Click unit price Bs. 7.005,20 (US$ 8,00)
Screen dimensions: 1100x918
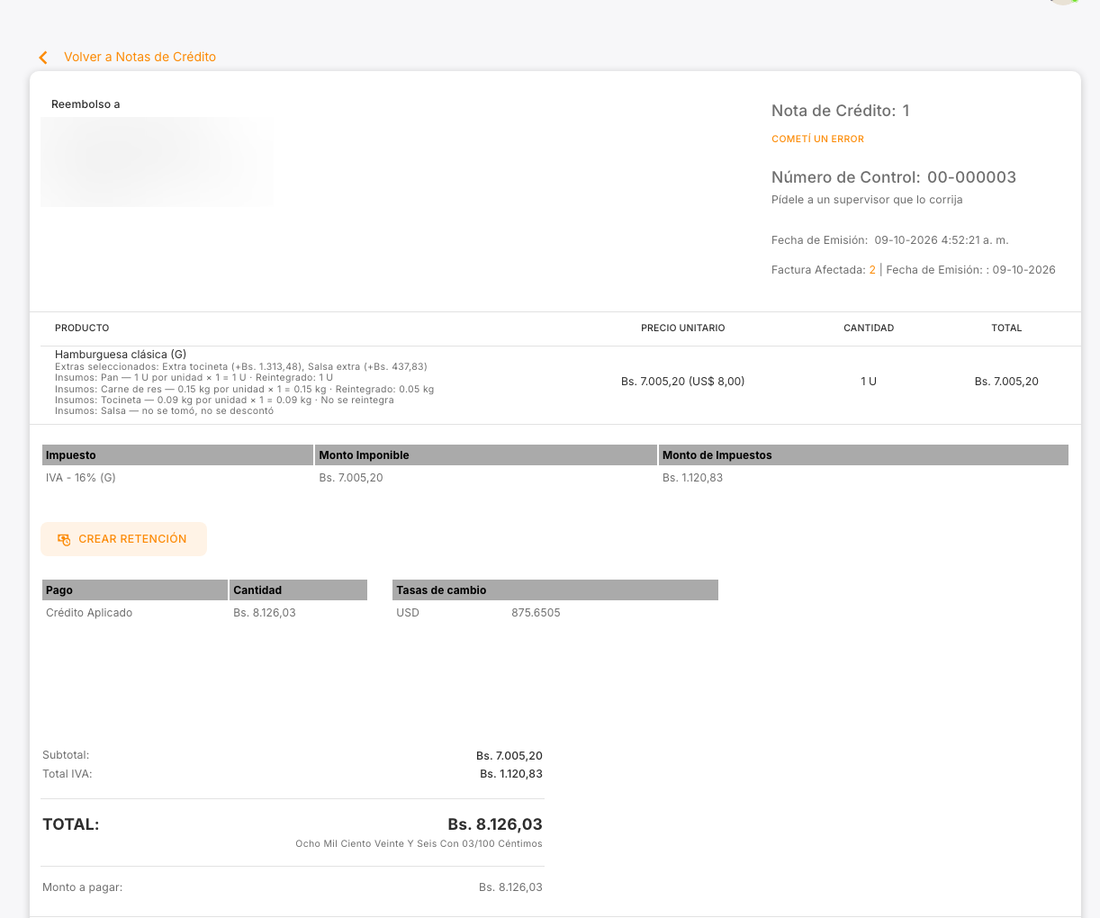click(x=683, y=382)
